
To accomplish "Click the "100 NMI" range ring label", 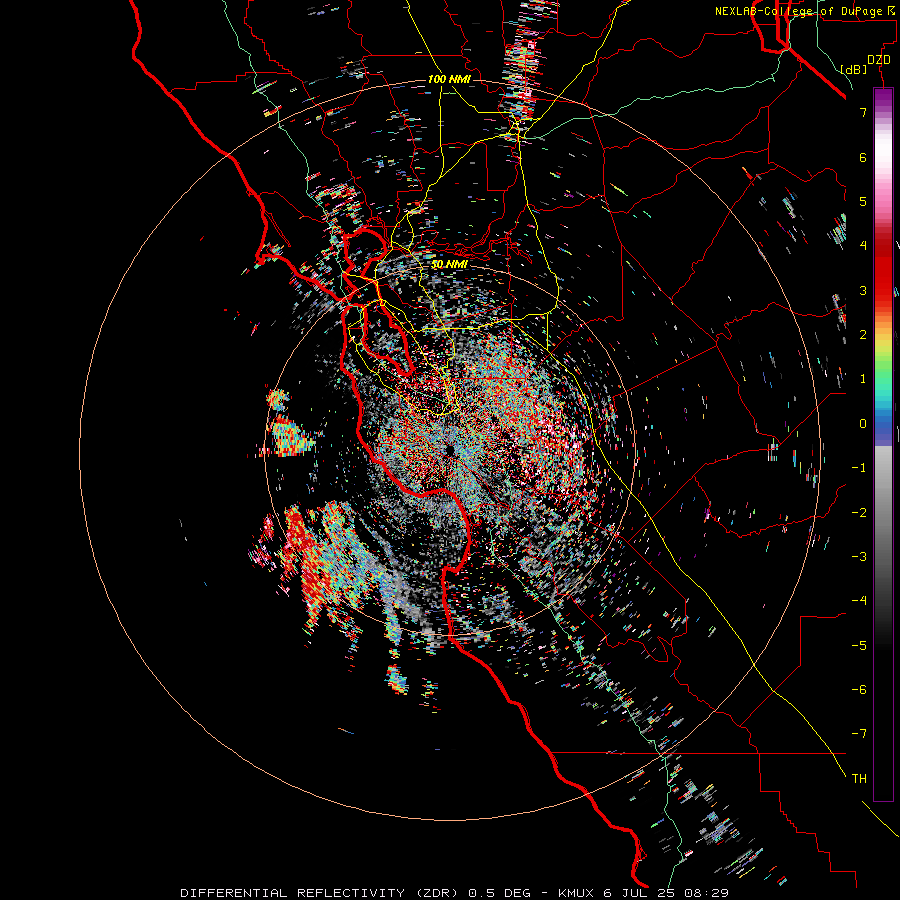I will pyautogui.click(x=449, y=79).
